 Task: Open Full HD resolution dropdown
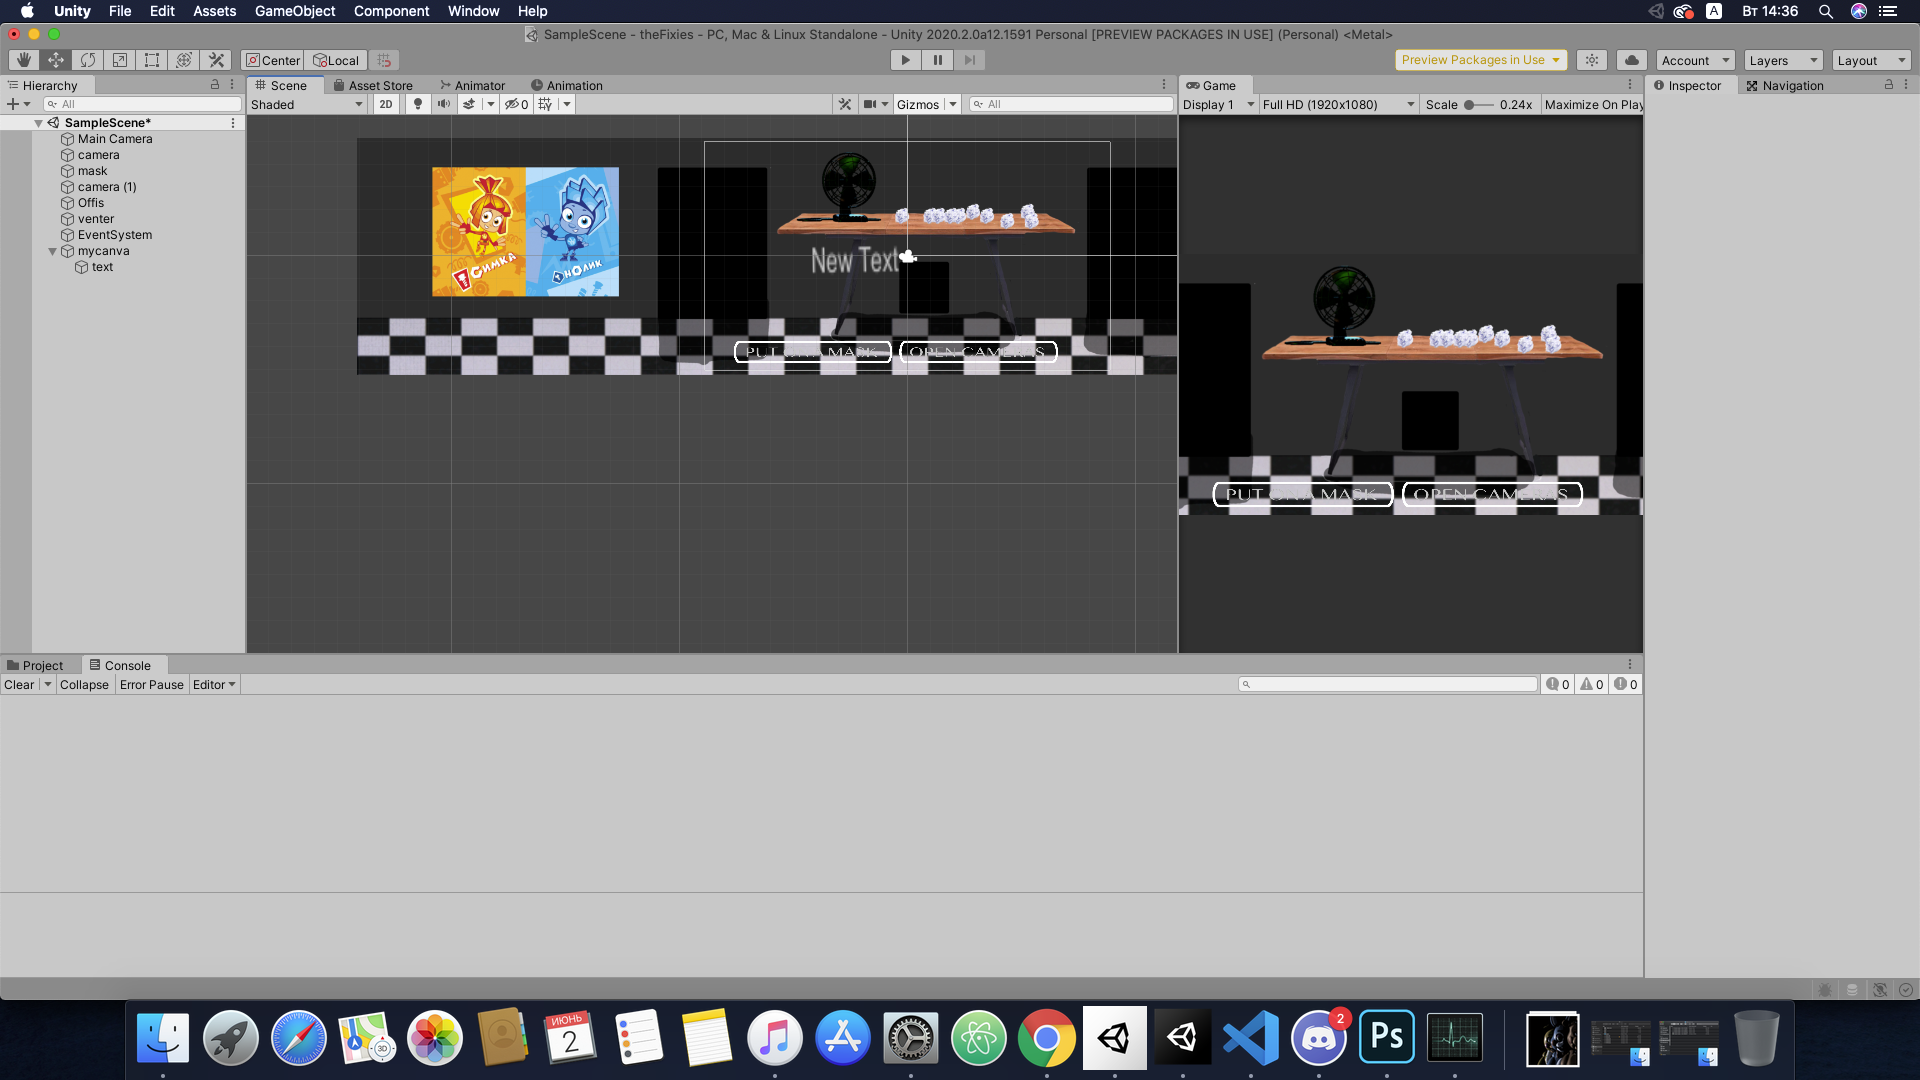tap(1338, 104)
